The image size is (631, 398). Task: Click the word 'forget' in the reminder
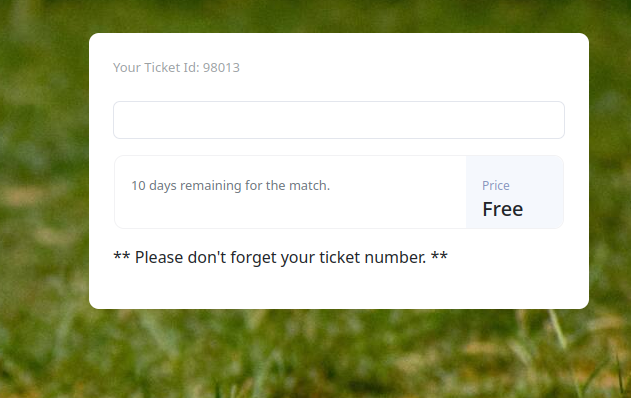click(253, 258)
